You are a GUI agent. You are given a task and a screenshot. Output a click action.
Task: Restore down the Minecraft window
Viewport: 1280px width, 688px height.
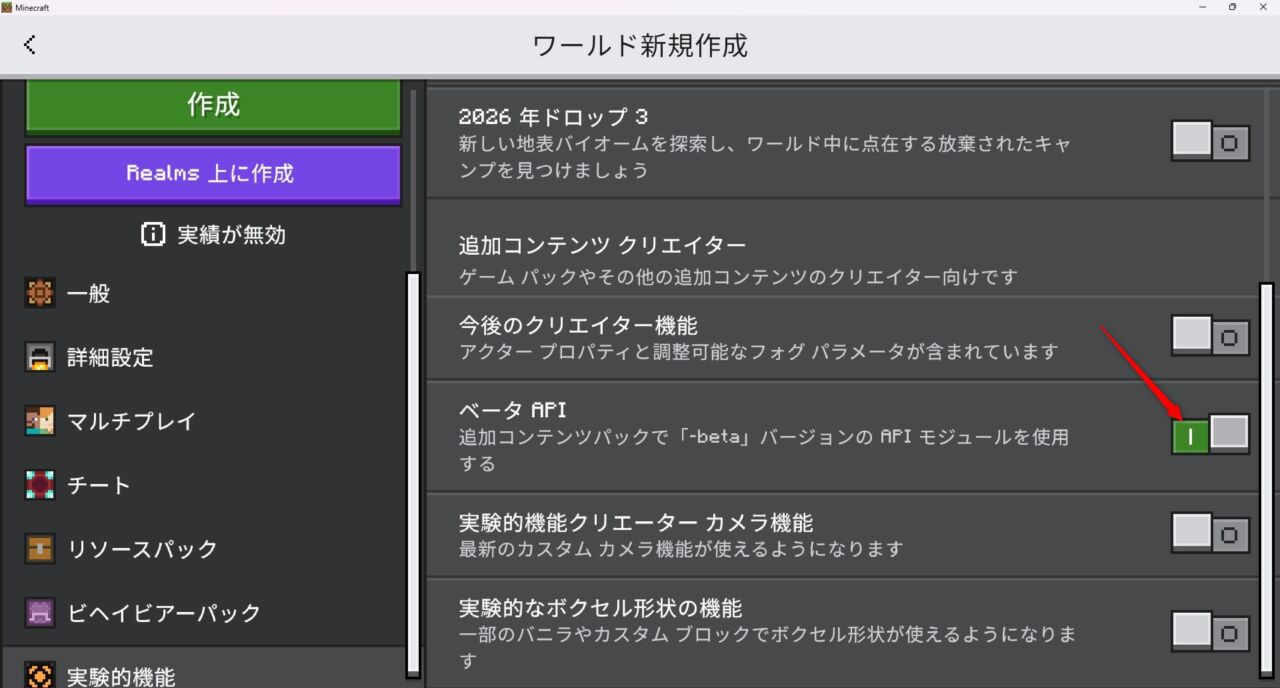pyautogui.click(x=1232, y=7)
